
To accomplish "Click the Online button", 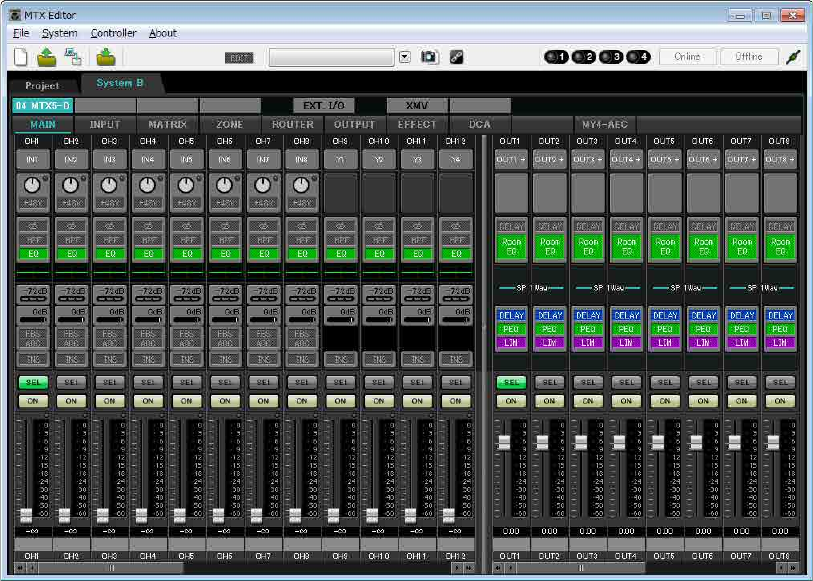I will click(x=688, y=56).
